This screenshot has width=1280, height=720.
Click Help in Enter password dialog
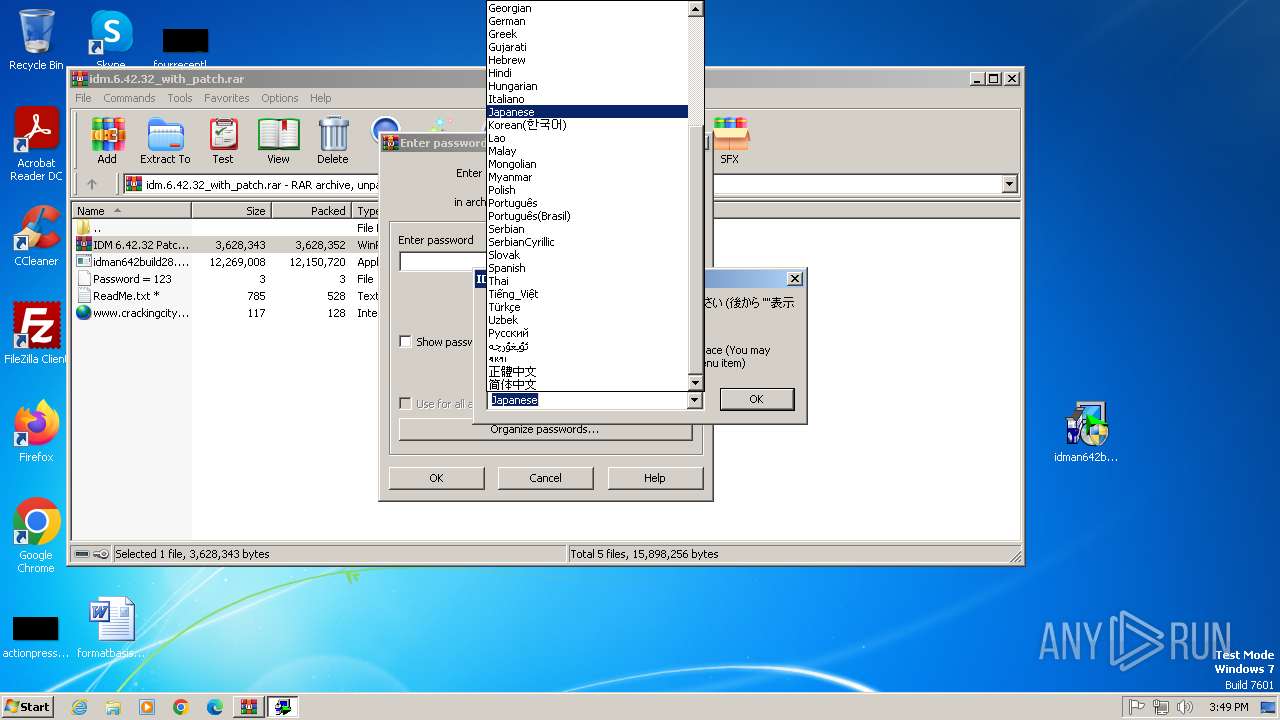[654, 478]
